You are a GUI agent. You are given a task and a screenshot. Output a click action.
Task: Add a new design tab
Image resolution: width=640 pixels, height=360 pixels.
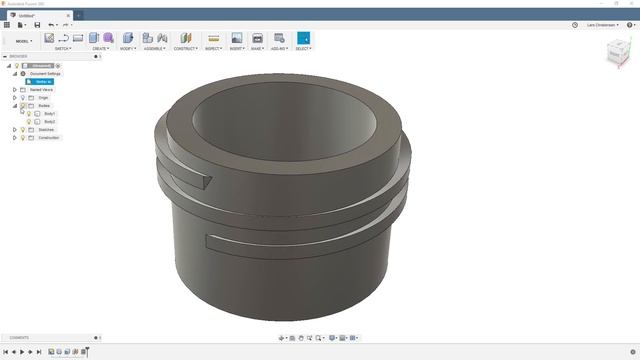coord(78,16)
